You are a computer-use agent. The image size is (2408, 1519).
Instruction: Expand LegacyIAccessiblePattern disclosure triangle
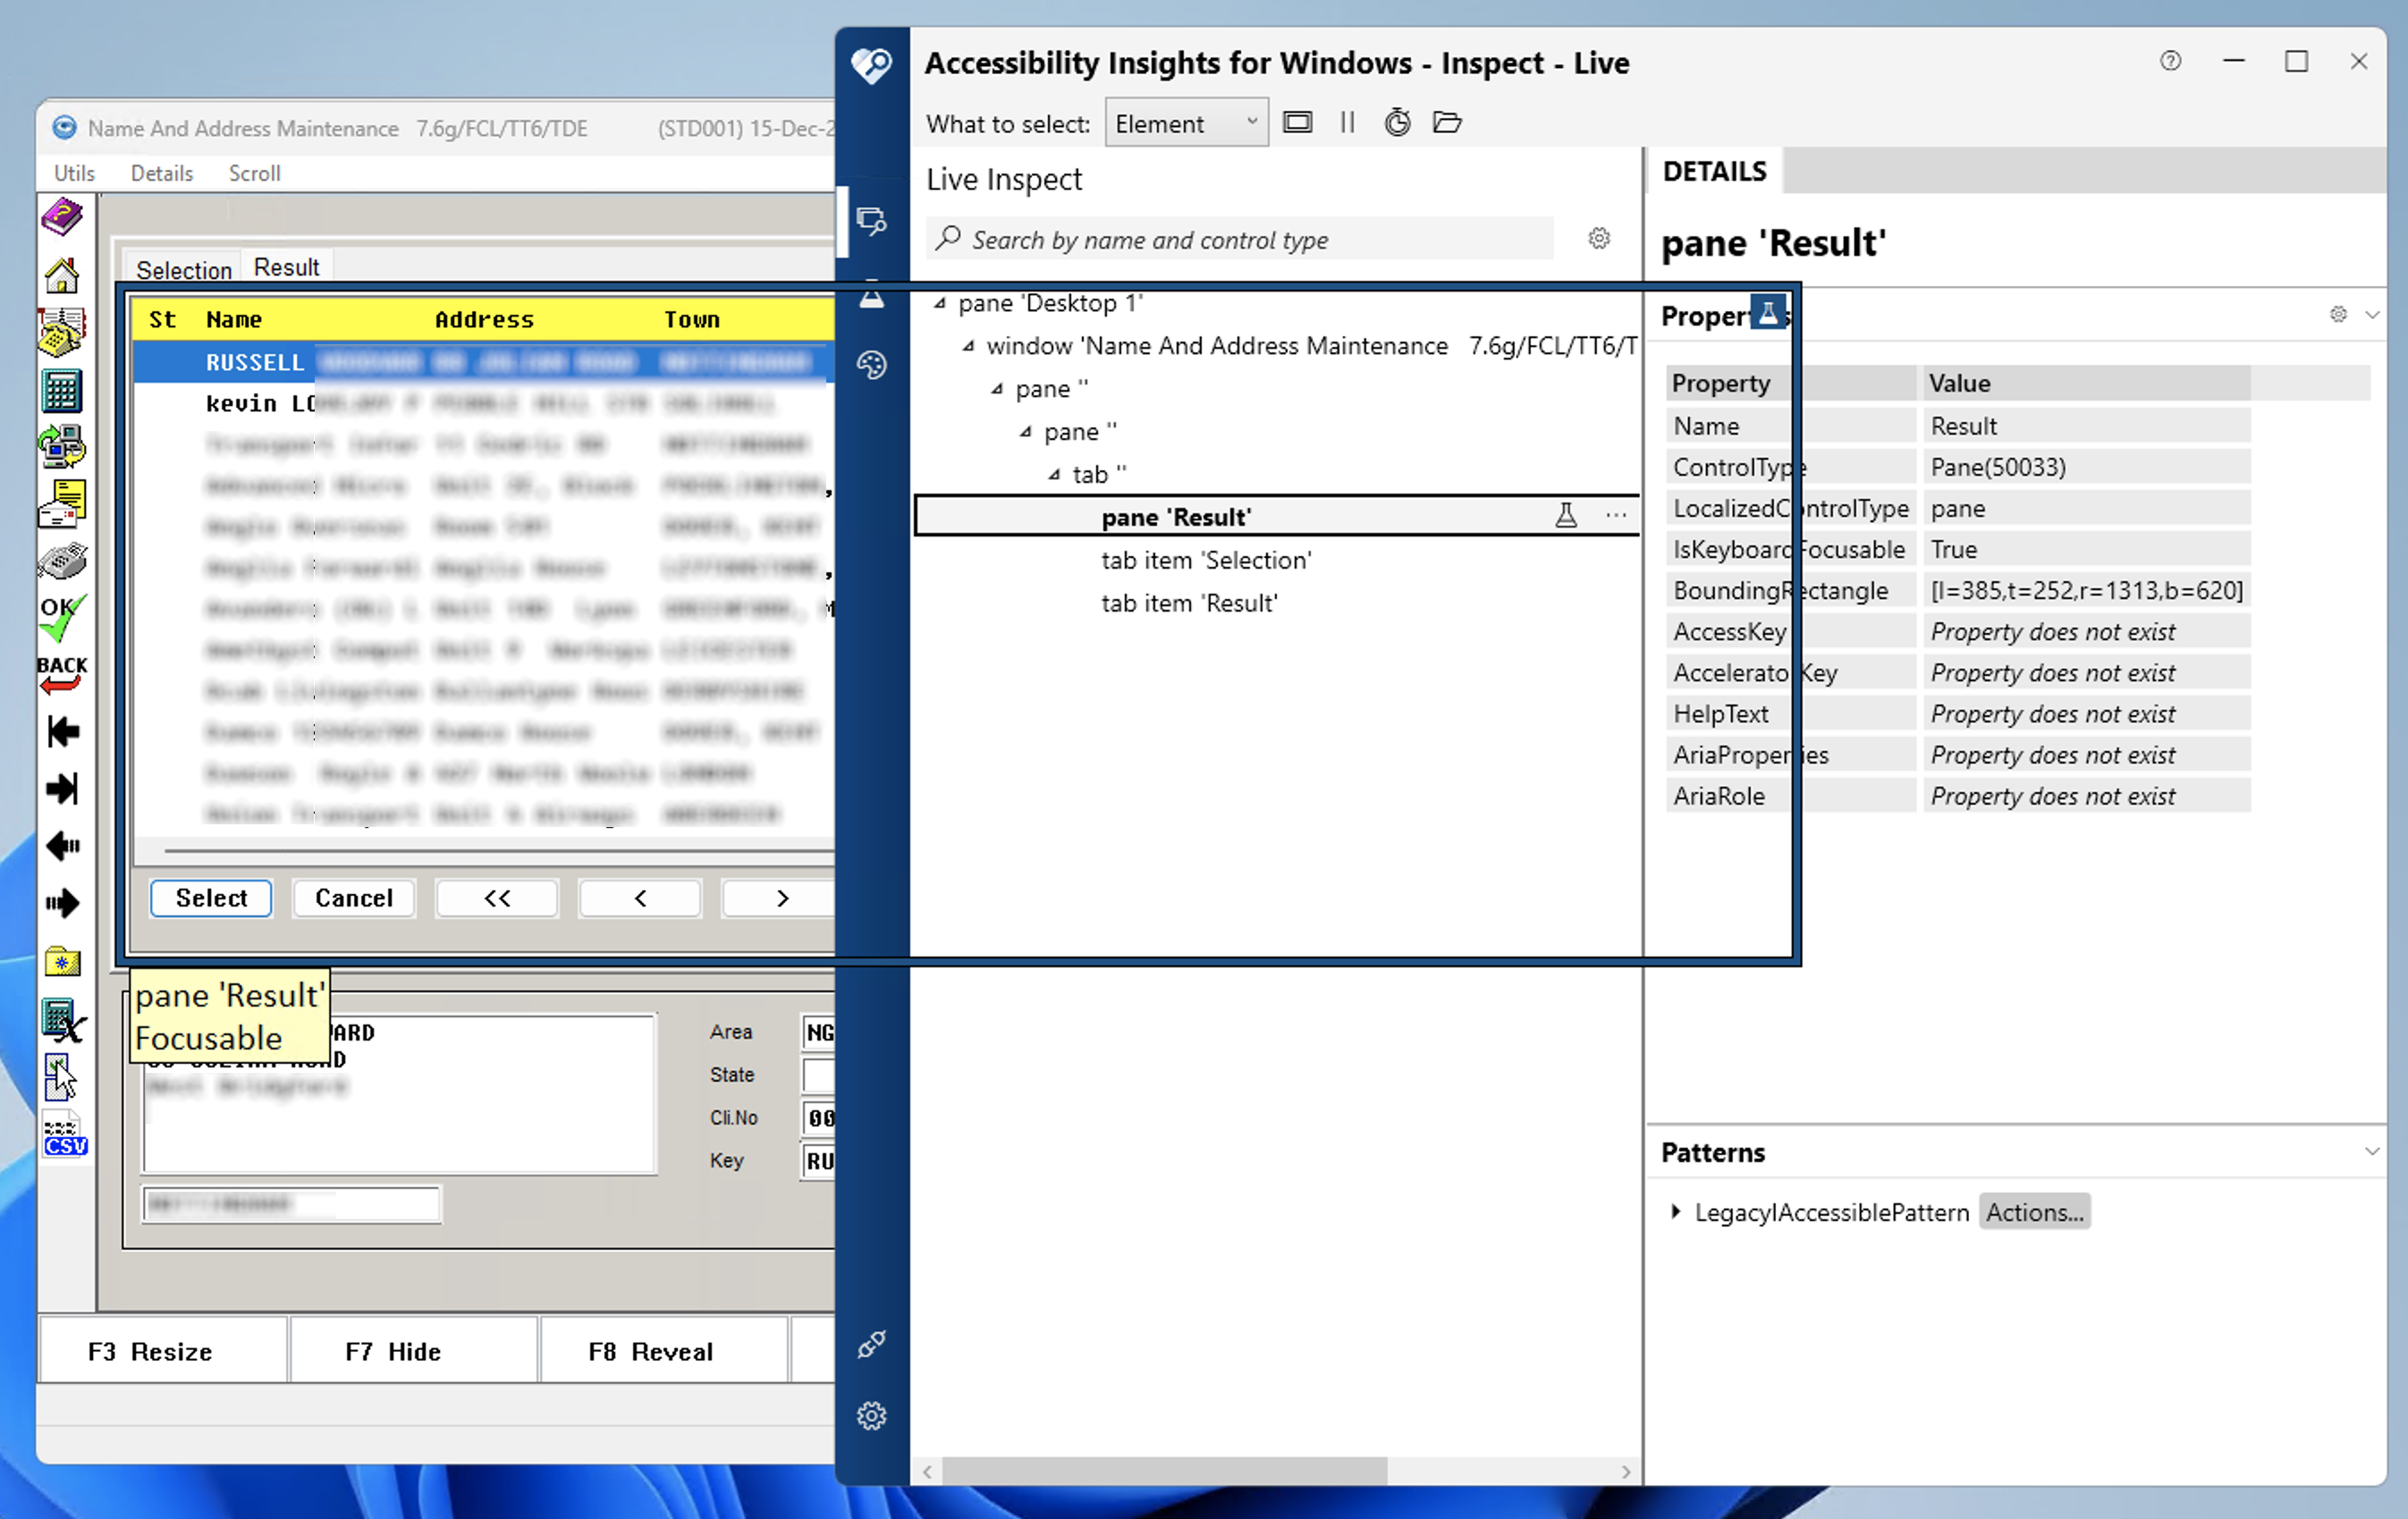pyautogui.click(x=1675, y=1211)
